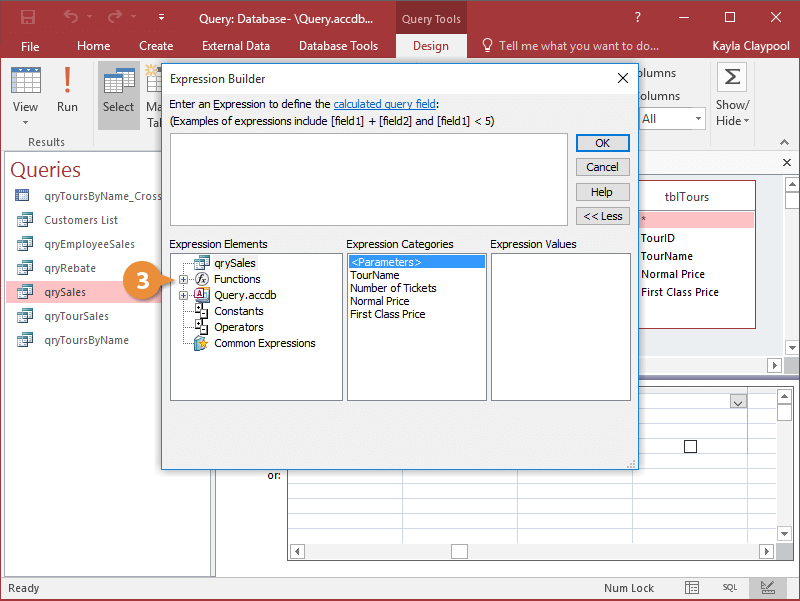Click the OK button in Expression Builder
The height and width of the screenshot is (601, 800).
[x=602, y=143]
